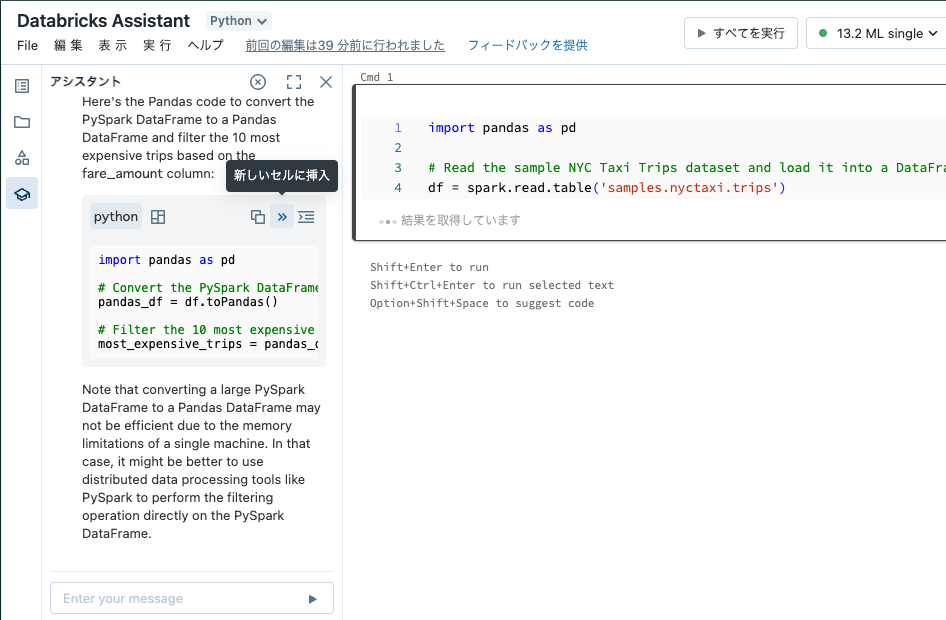The height and width of the screenshot is (620, 946).
Task: Click the すべてを実行 run all button
Action: [740, 32]
